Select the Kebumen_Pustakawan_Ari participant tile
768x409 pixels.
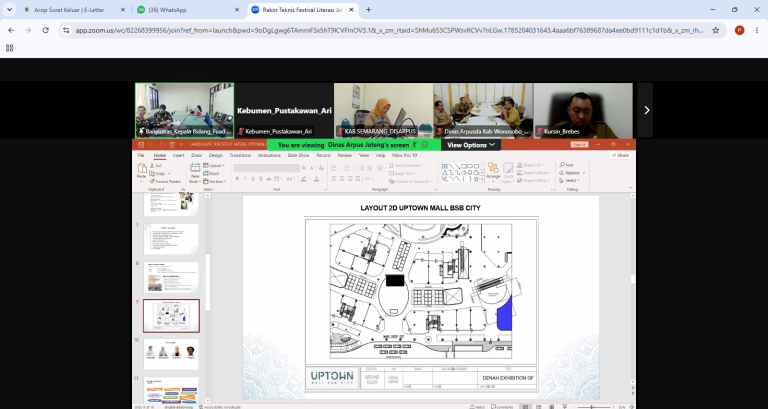pos(284,110)
